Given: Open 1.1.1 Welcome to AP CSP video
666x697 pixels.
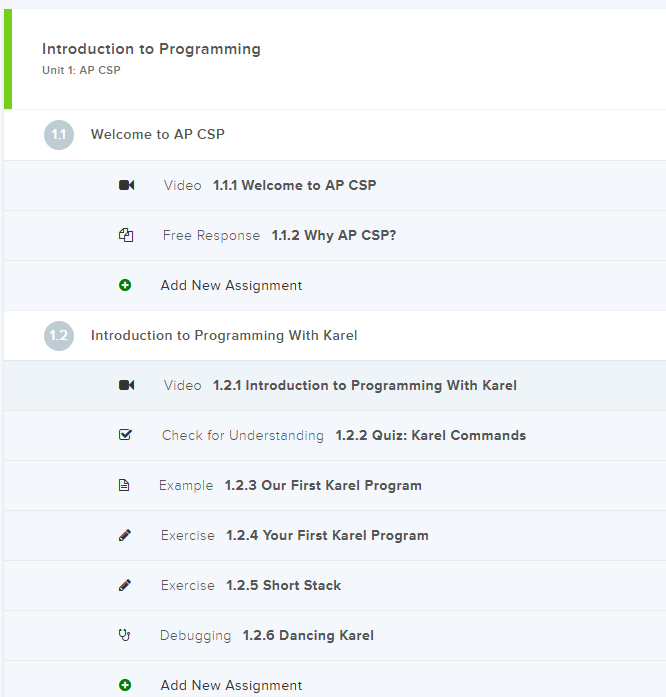Looking at the screenshot, I should pos(294,185).
